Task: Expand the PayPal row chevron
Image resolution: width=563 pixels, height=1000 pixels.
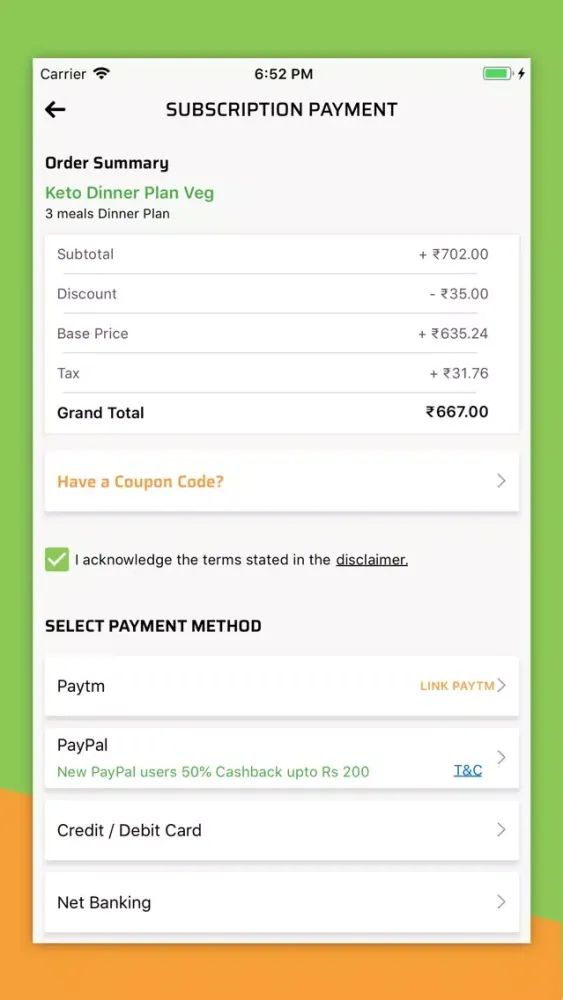Action: click(x=502, y=757)
